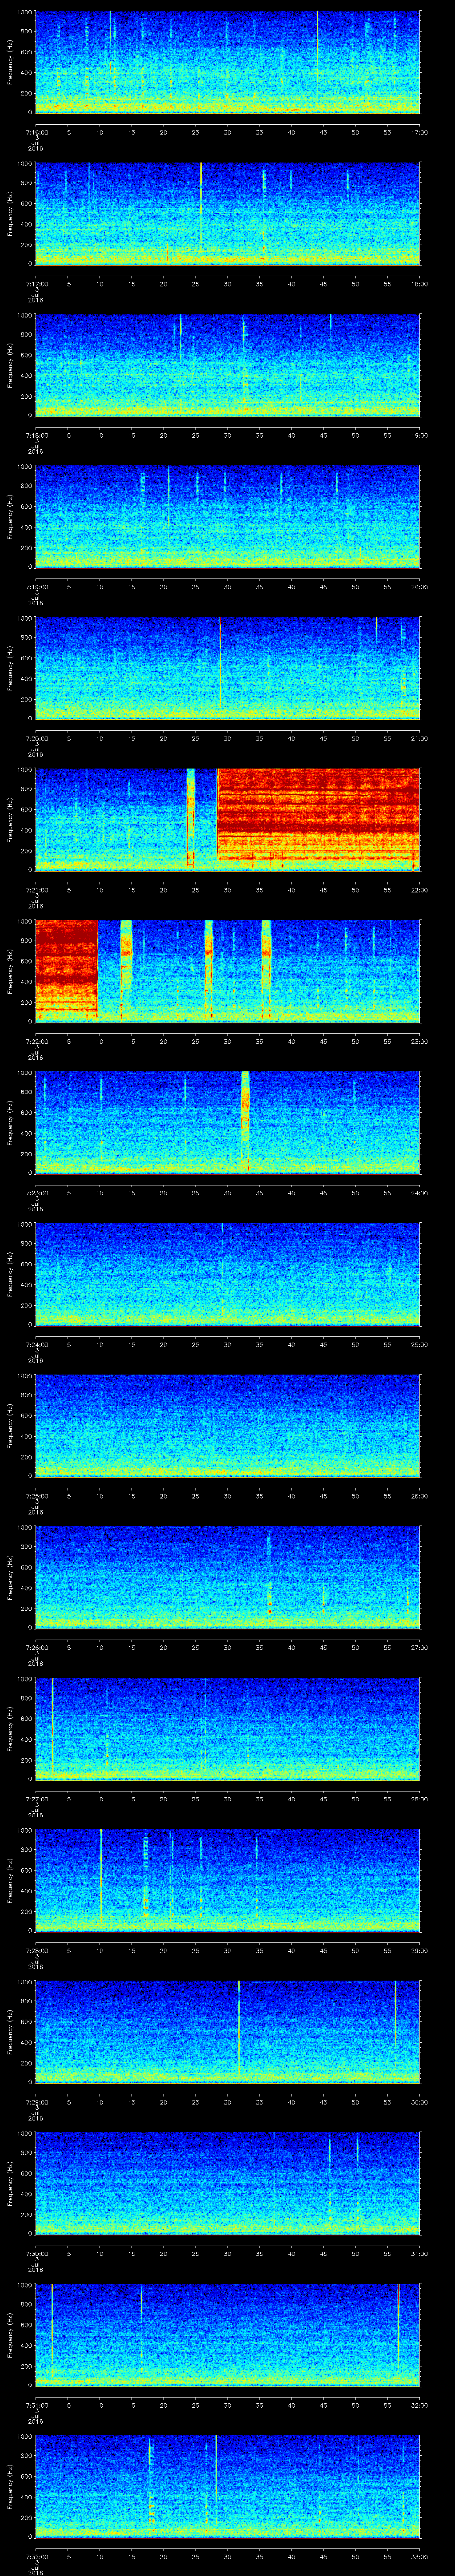455x2576 pixels.
Task: Click the 17:00 end time label
Action: 419,132
